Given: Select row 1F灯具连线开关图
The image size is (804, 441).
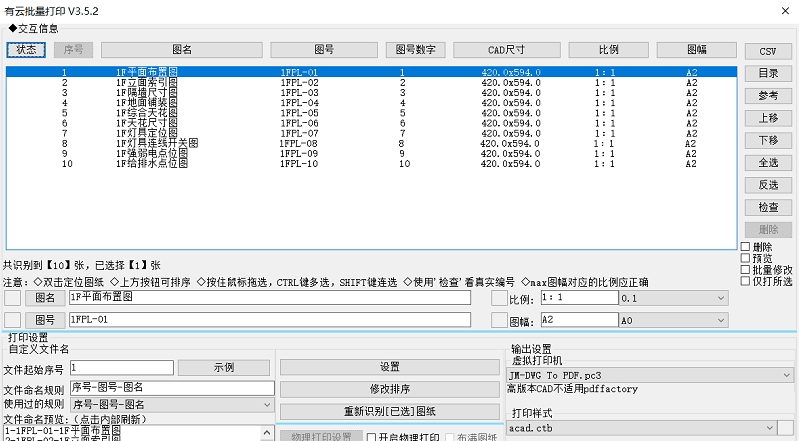Looking at the screenshot, I should (x=371, y=144).
